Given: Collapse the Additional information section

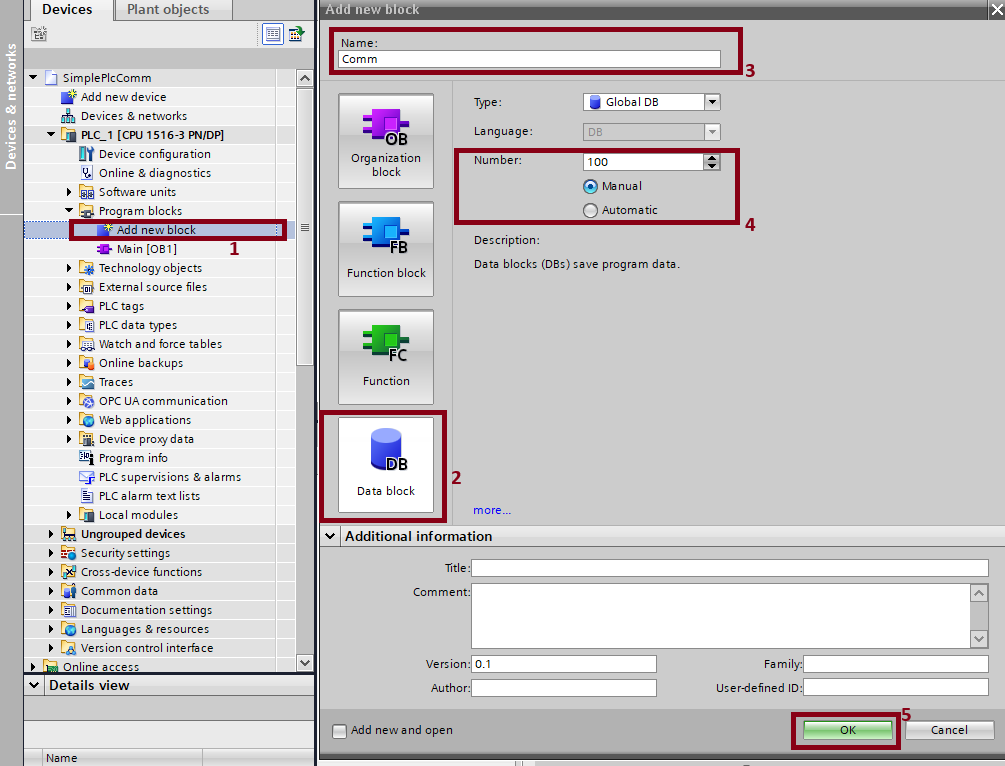Looking at the screenshot, I should (x=331, y=537).
